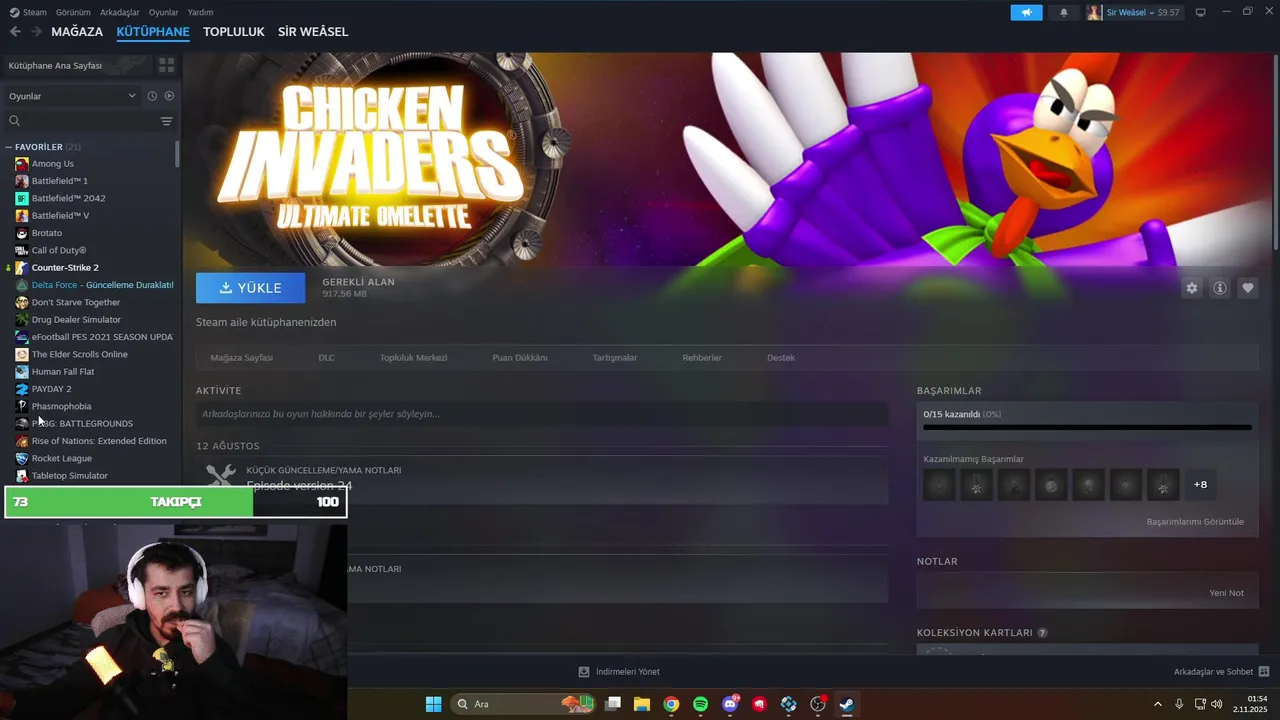Click the YÜKLE install button

click(250, 288)
